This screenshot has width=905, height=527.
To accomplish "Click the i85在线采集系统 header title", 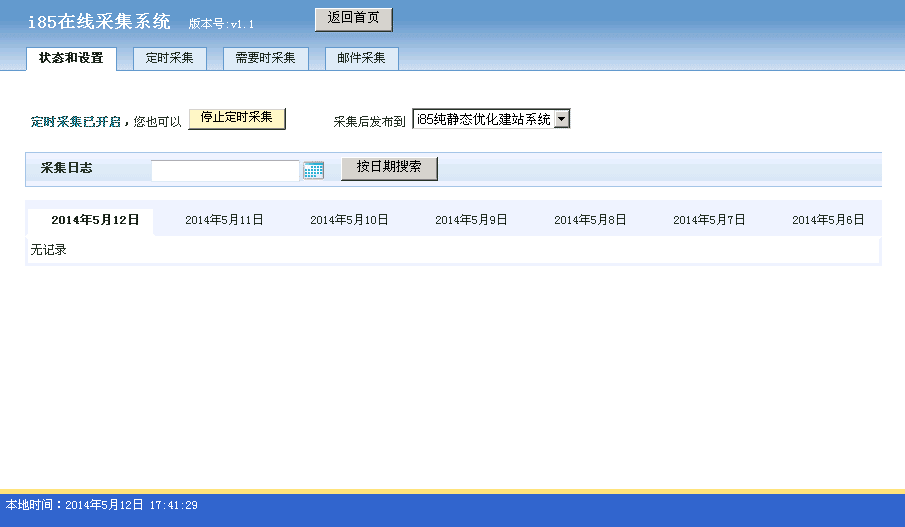I will pyautogui.click(x=99, y=22).
